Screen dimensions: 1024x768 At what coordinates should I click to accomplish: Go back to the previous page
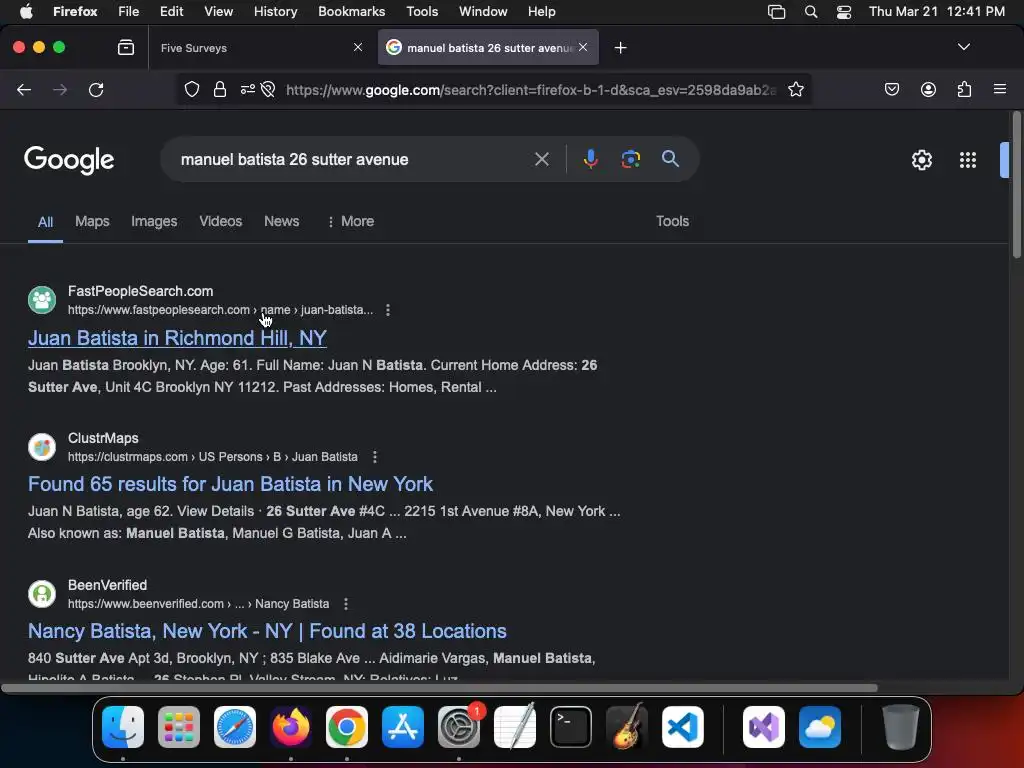24,89
